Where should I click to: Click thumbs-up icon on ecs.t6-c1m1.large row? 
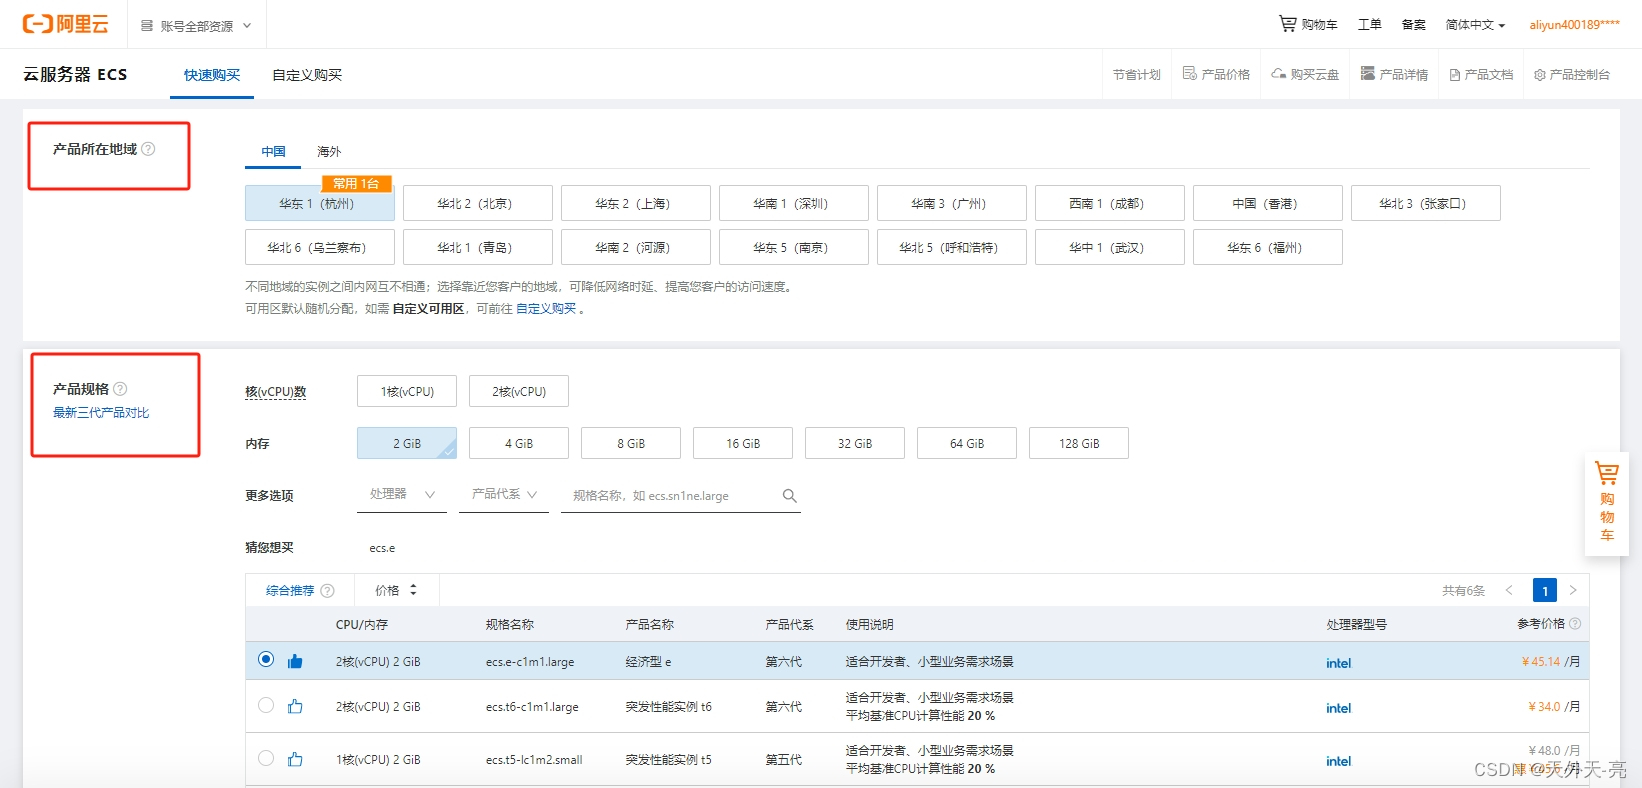click(x=295, y=706)
